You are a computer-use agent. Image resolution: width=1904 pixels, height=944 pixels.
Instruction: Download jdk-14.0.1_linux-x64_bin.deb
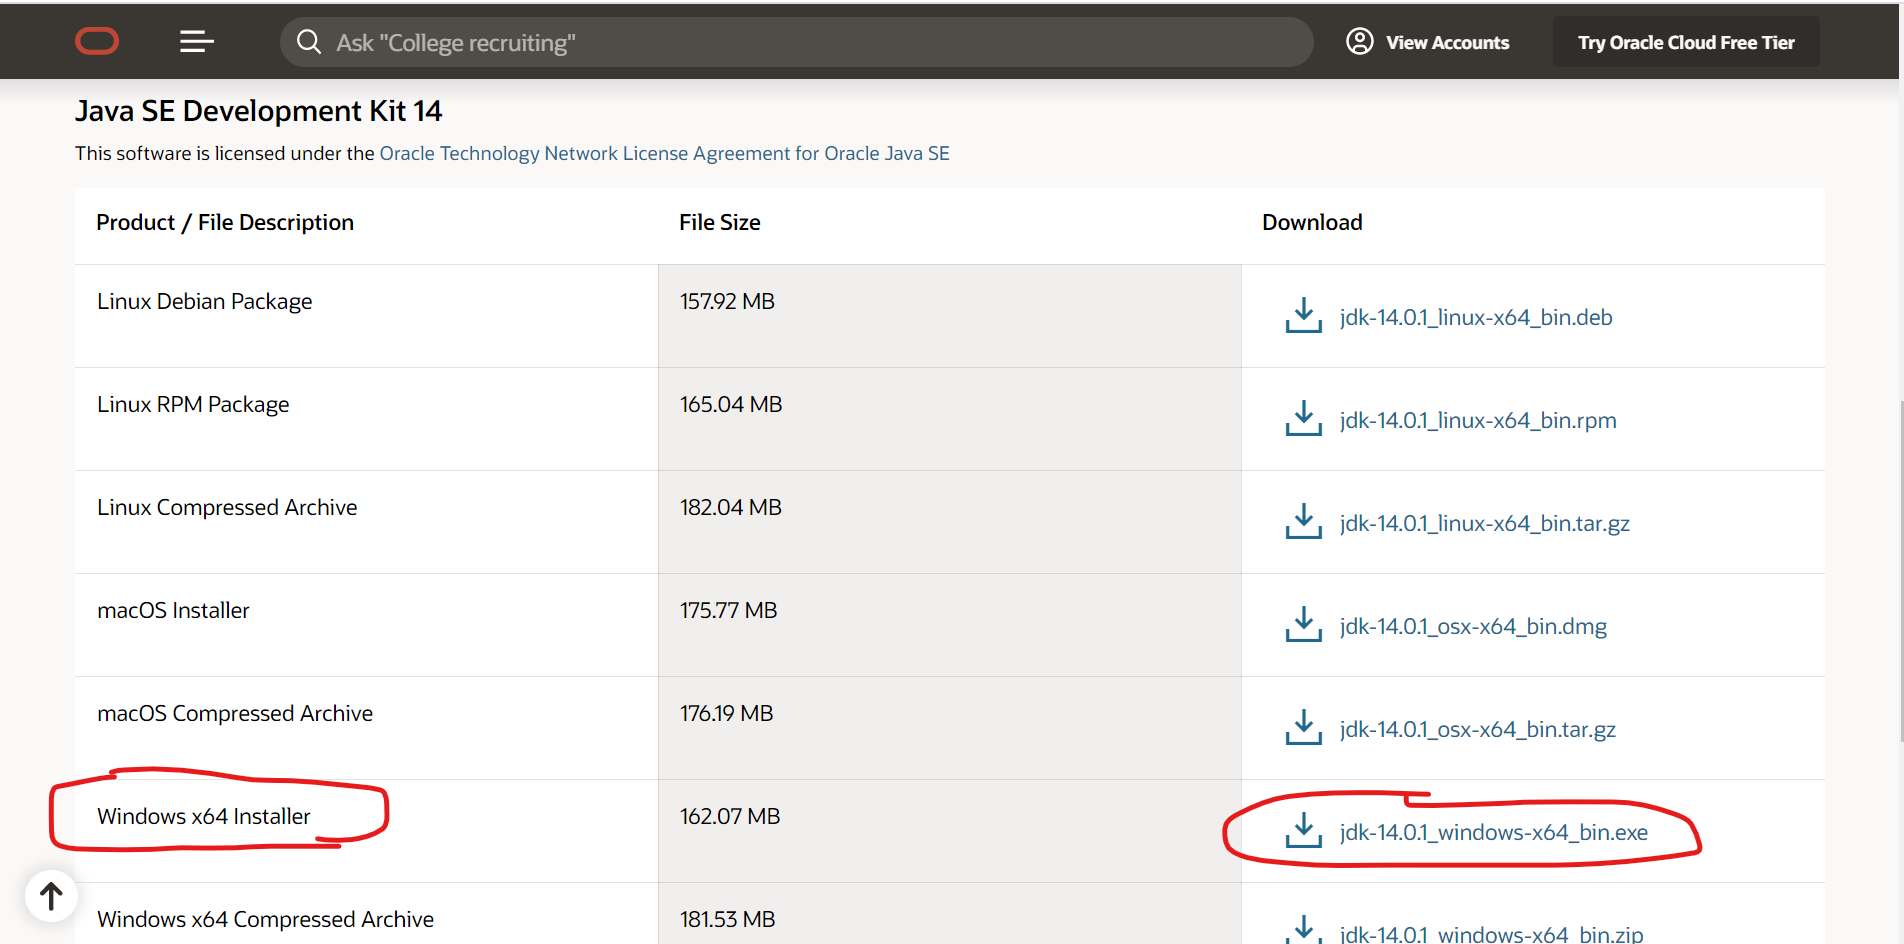click(x=1476, y=317)
